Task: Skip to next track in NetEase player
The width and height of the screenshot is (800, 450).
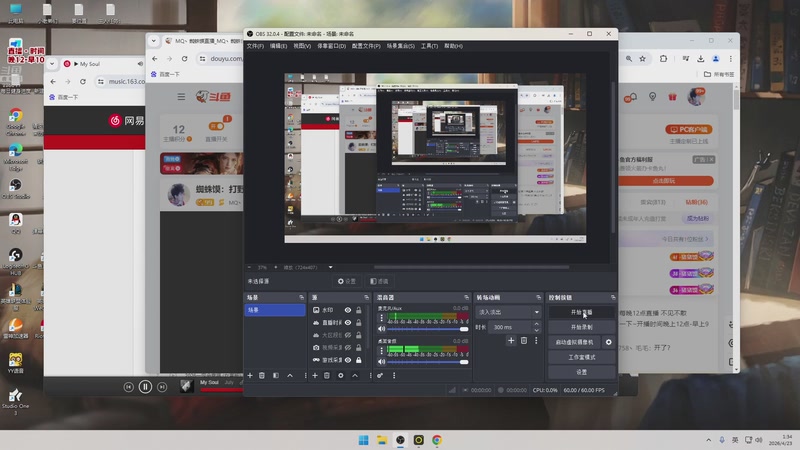Action: (162, 387)
